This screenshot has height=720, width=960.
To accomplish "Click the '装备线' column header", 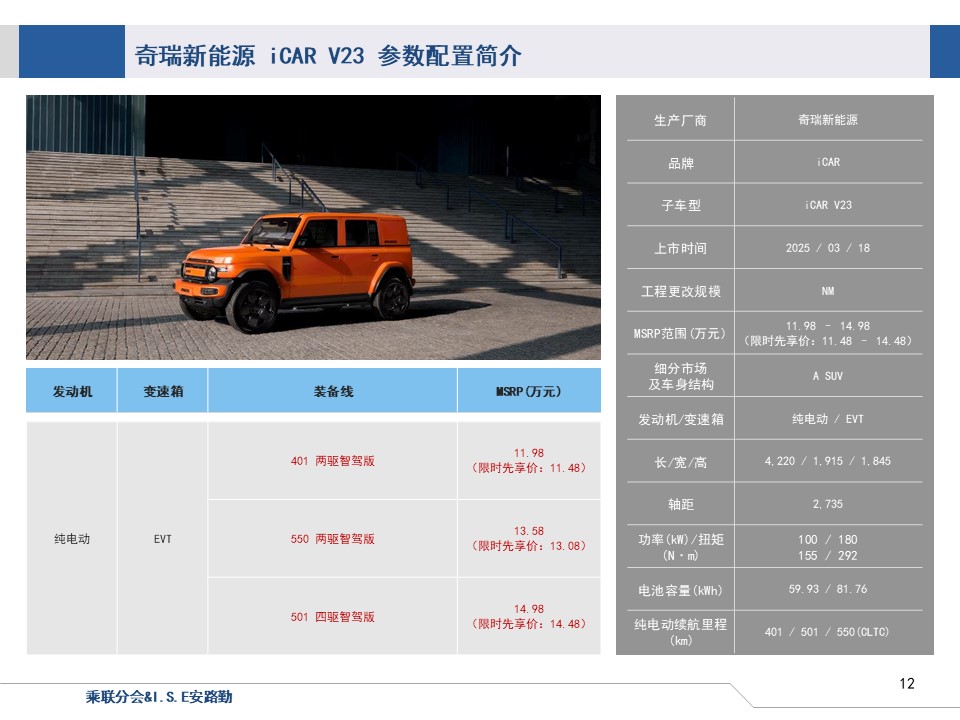I will point(333,391).
